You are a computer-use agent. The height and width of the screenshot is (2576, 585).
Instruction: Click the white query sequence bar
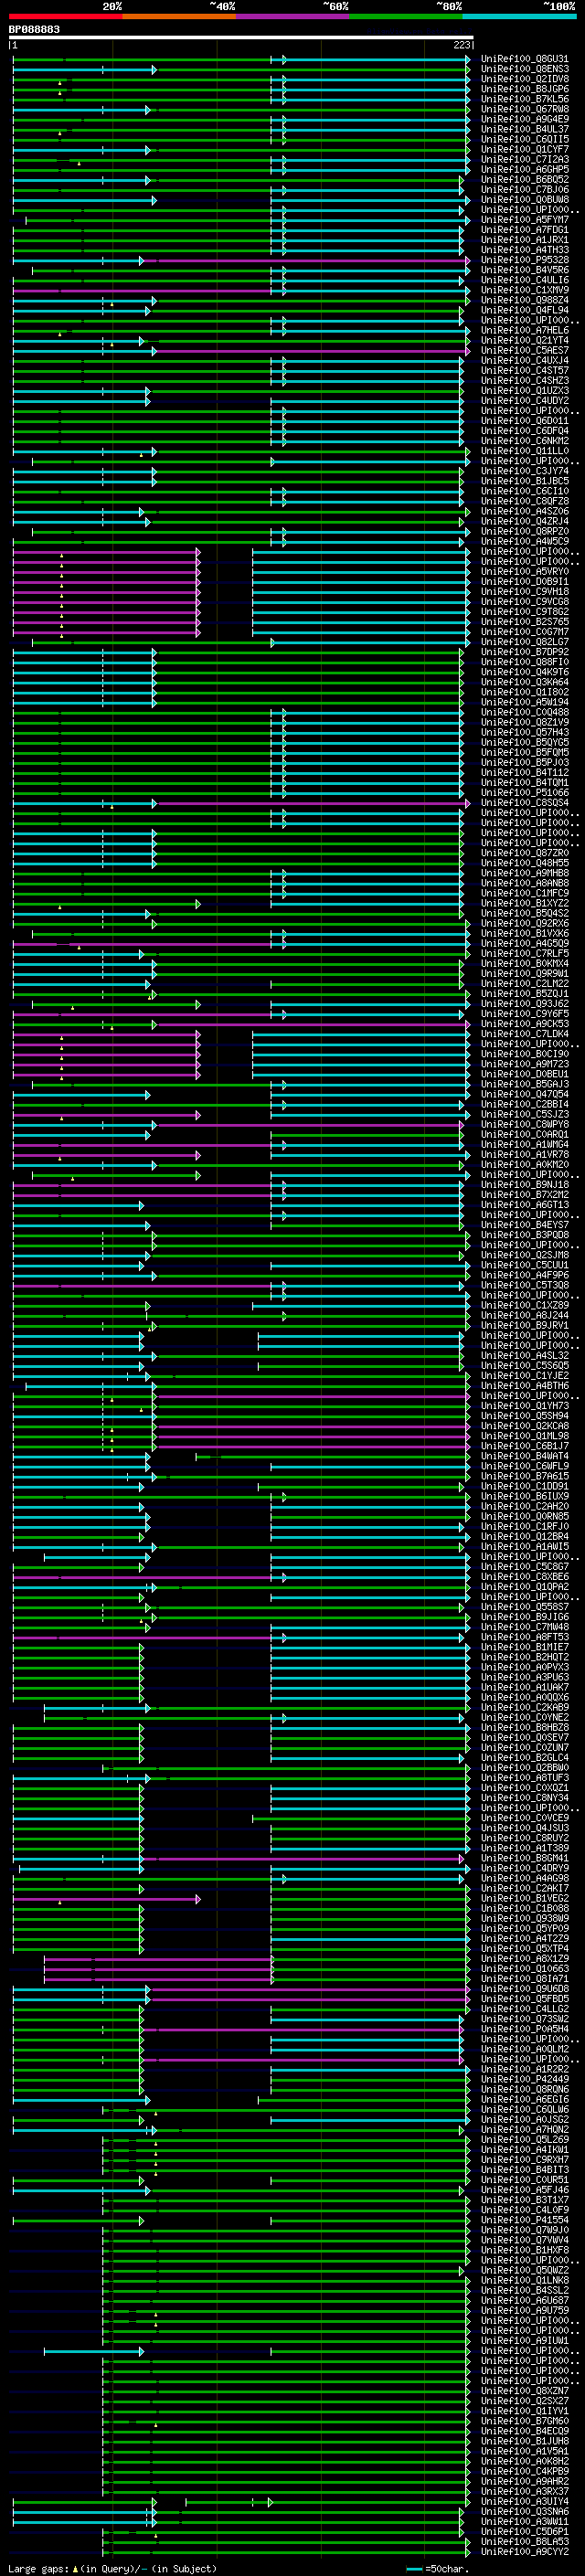coord(241,38)
